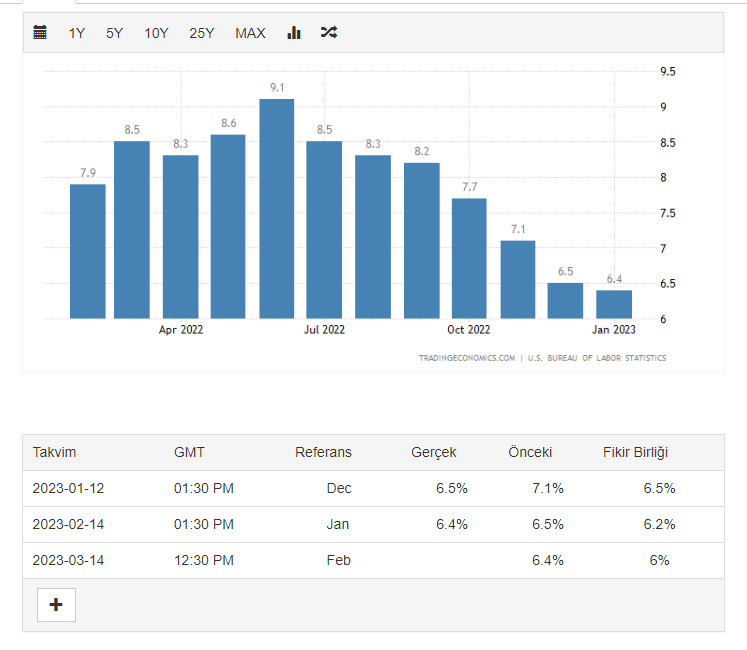Click the 6.4 bar for Jan 2023
This screenshot has height=650, width=747.
click(614, 304)
